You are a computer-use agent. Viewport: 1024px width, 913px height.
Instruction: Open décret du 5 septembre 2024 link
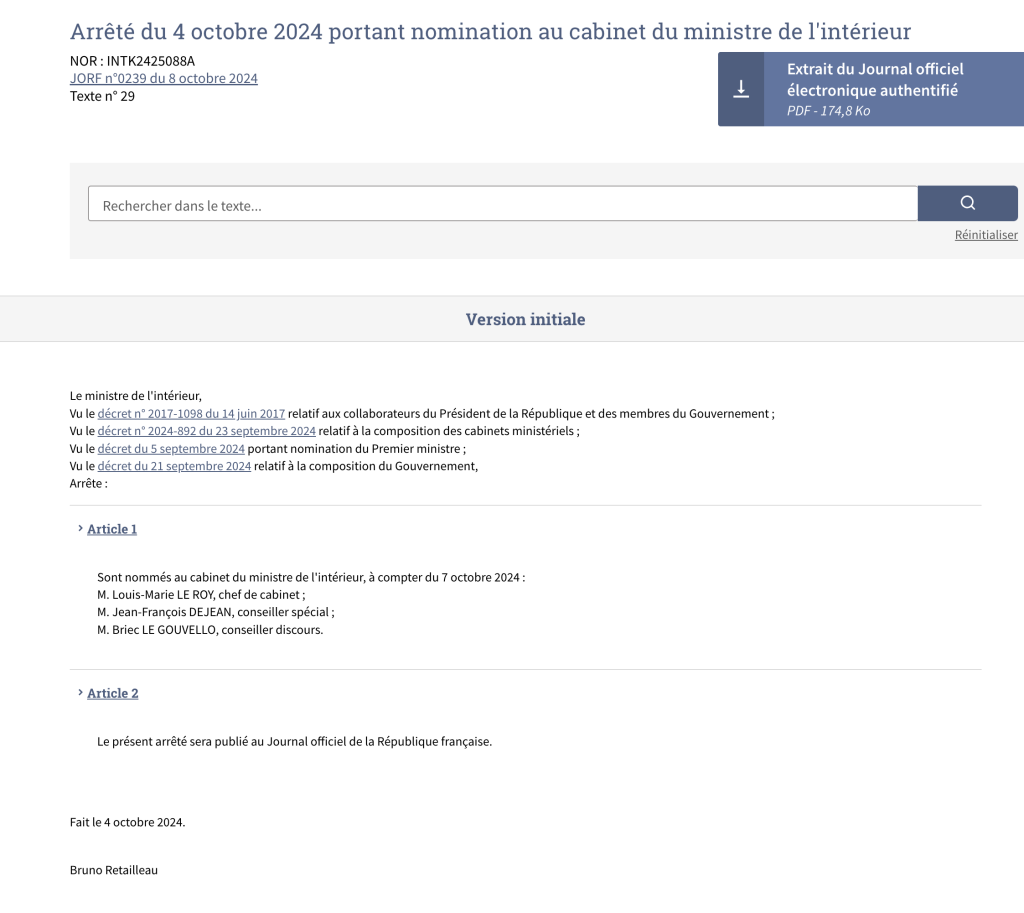point(171,449)
